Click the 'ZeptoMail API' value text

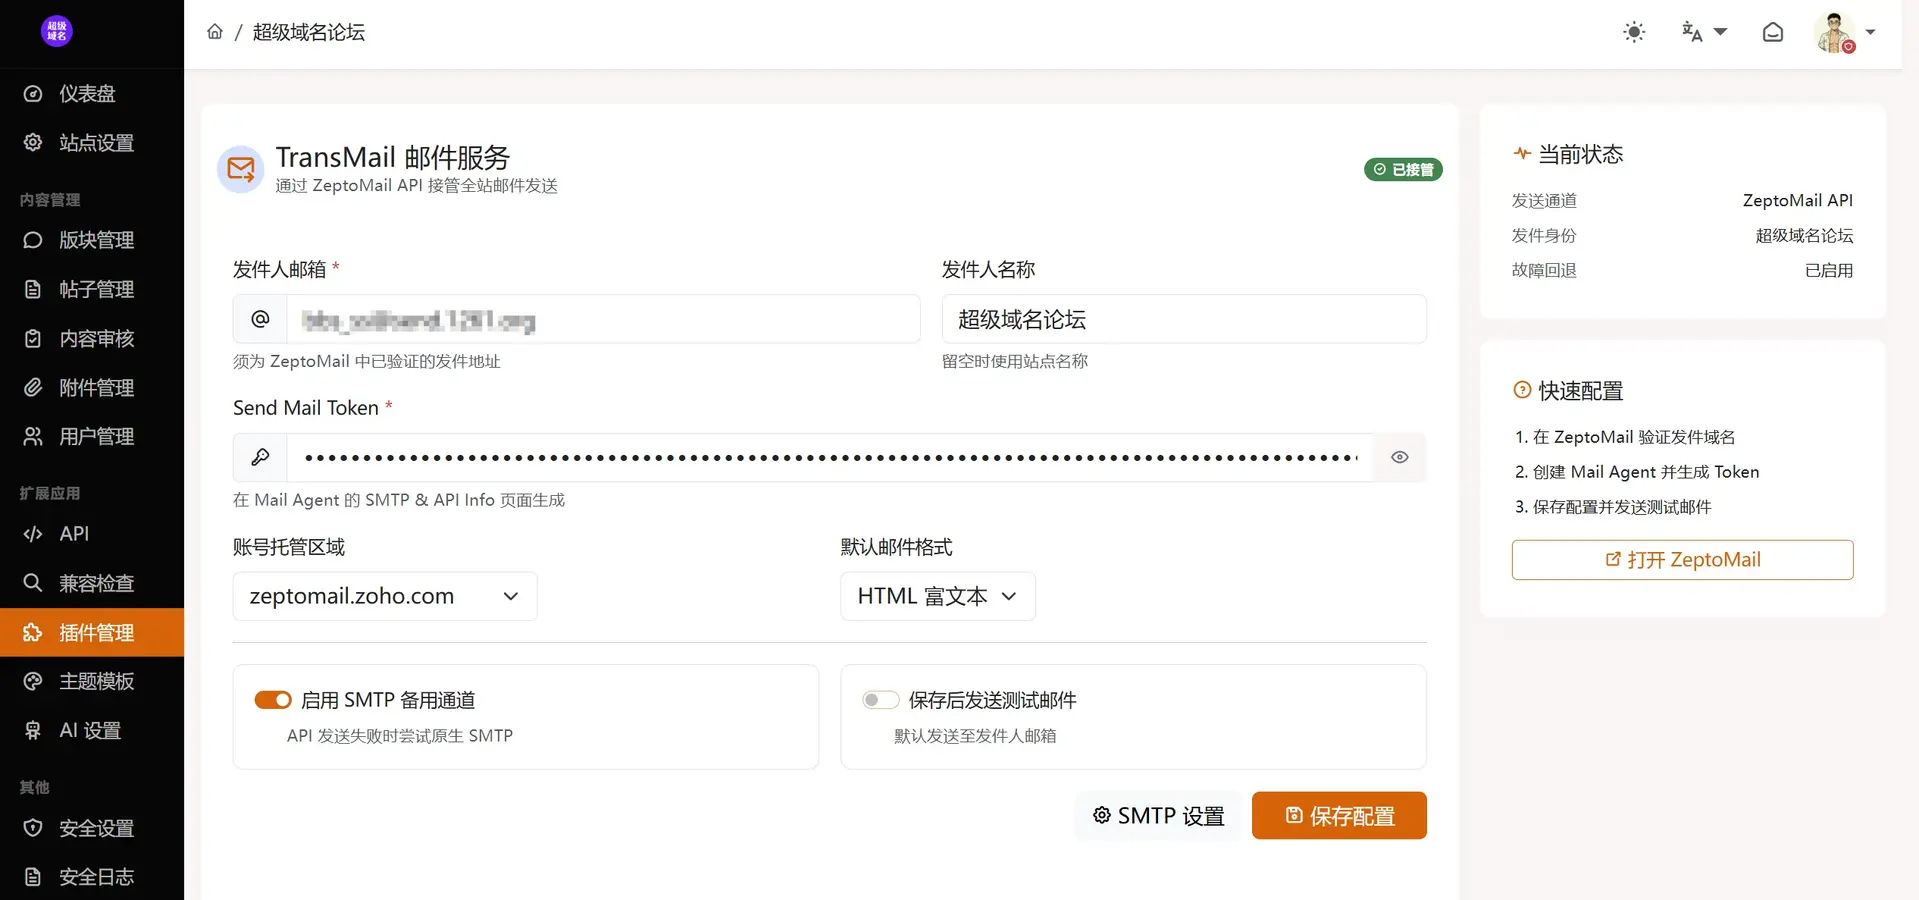(1798, 200)
